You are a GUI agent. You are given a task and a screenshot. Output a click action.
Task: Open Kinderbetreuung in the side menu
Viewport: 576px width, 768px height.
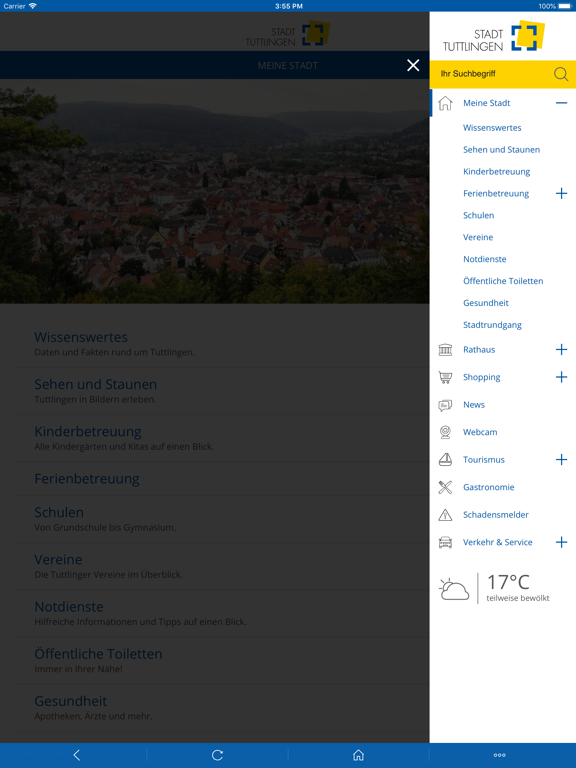coord(496,172)
